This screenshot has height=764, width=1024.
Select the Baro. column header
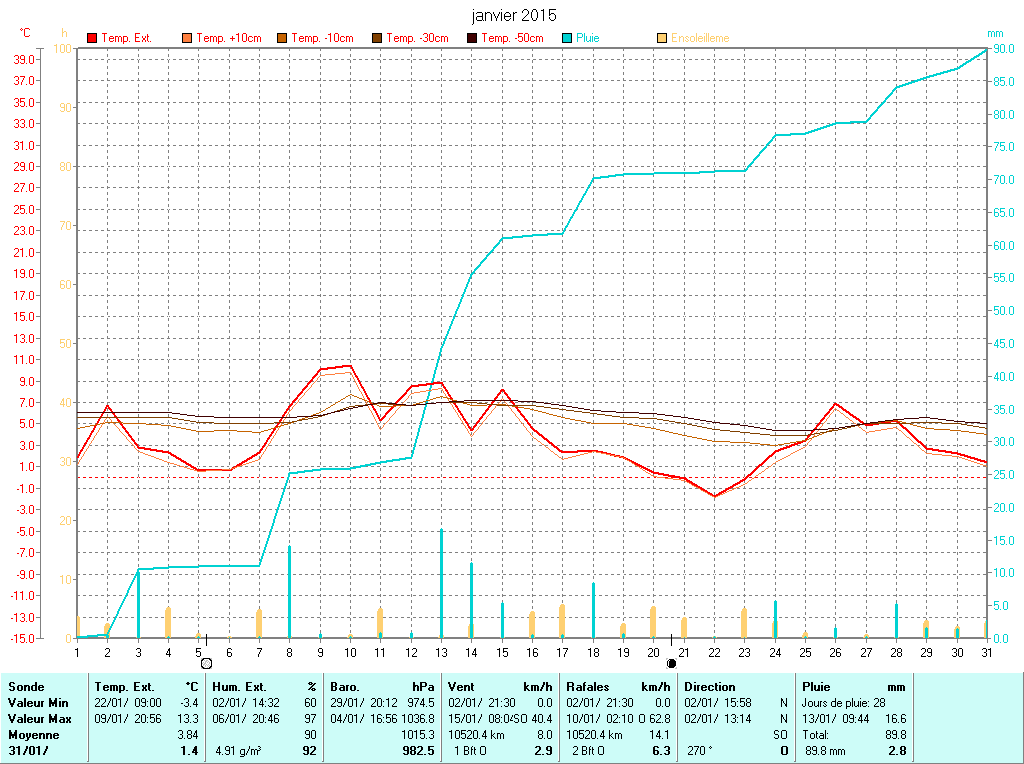click(x=345, y=687)
